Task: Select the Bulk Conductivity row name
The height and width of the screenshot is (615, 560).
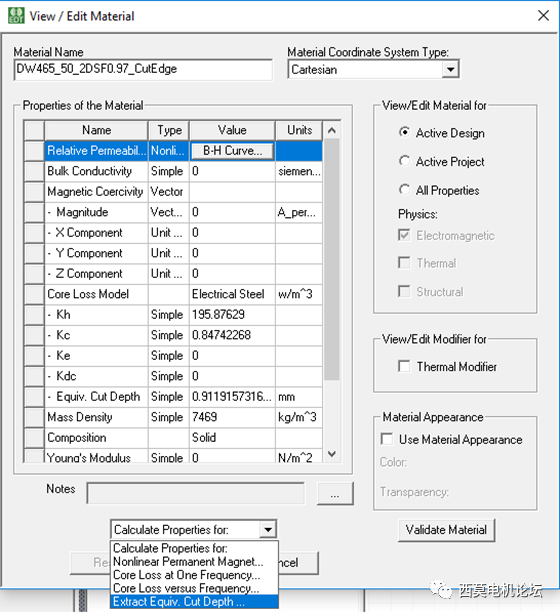Action: (x=96, y=171)
